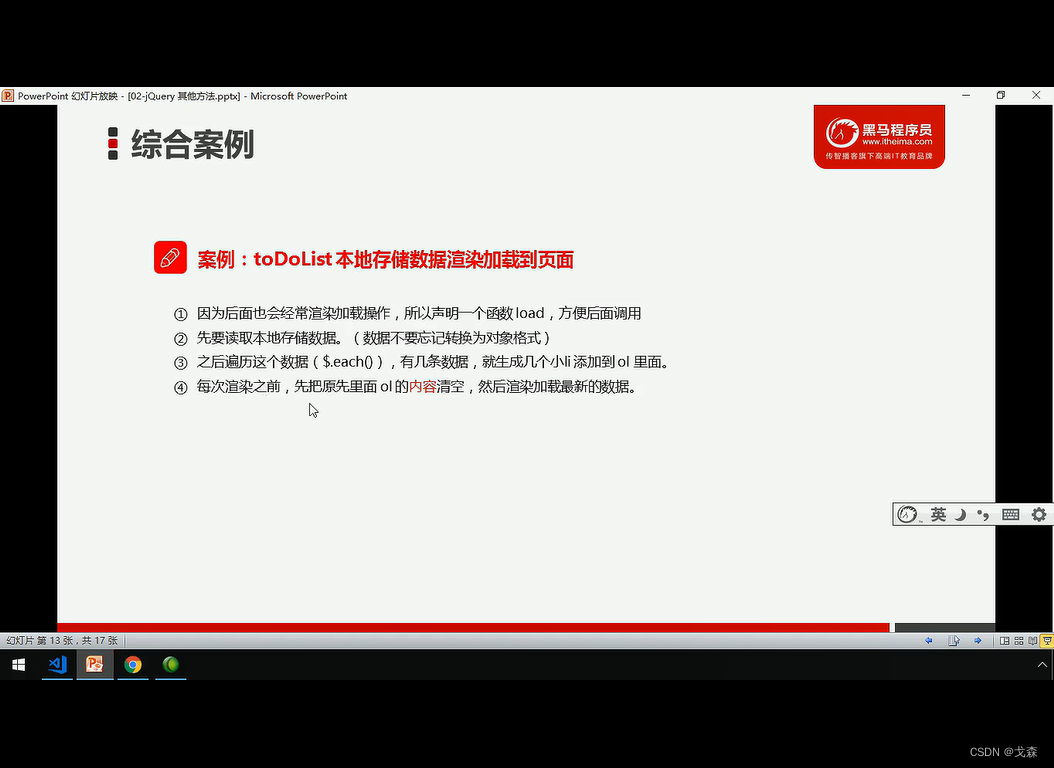Switch to Google Chrome in taskbar
This screenshot has height=768, width=1054.
click(x=133, y=665)
